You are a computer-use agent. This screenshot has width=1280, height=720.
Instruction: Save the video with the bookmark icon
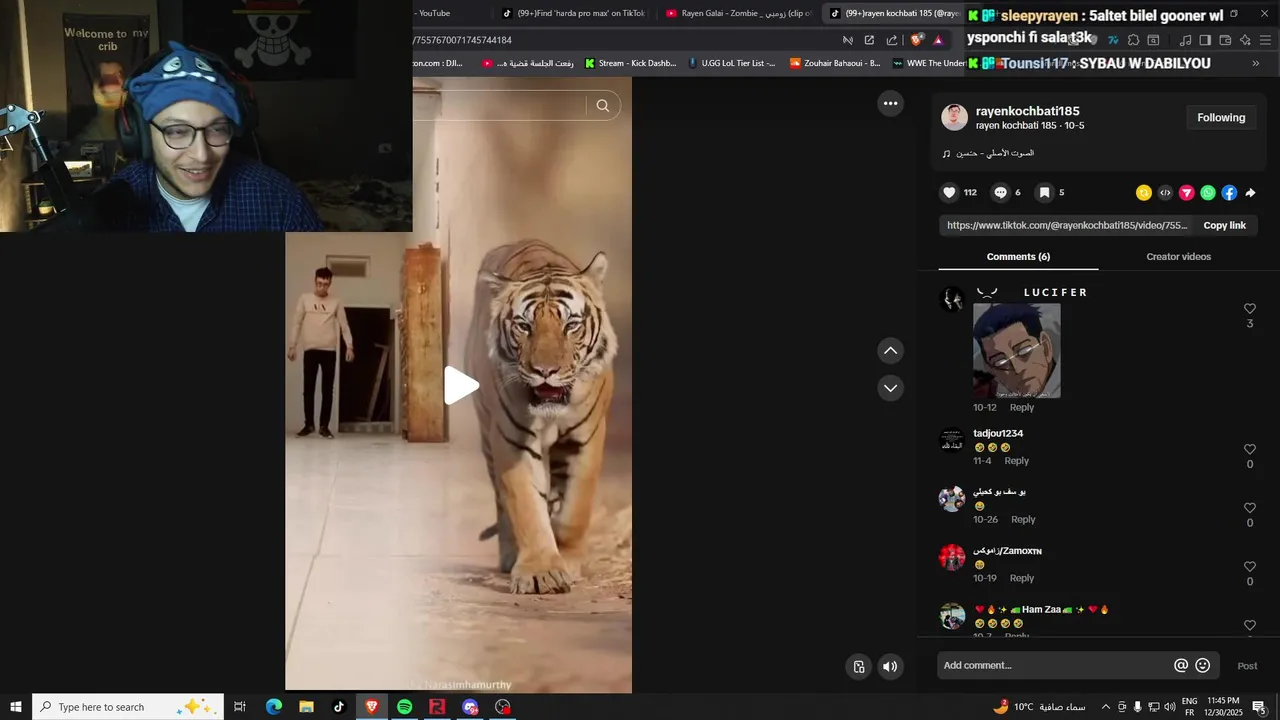[1044, 192]
